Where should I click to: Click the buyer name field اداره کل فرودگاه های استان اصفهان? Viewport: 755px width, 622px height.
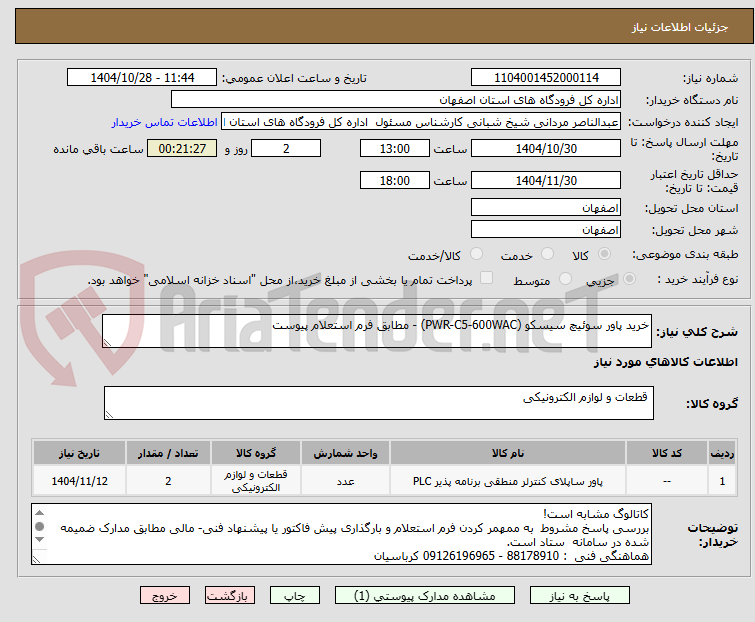(396, 100)
